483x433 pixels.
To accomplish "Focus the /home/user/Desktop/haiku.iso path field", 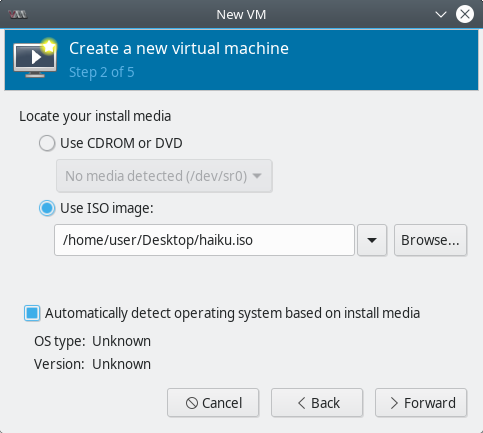I will [x=204, y=240].
